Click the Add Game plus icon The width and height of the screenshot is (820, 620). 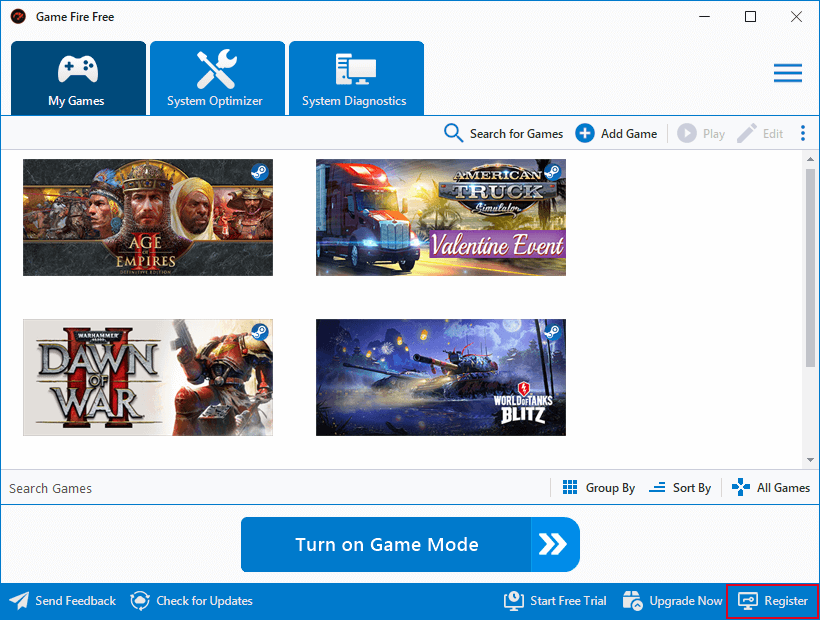pos(585,133)
